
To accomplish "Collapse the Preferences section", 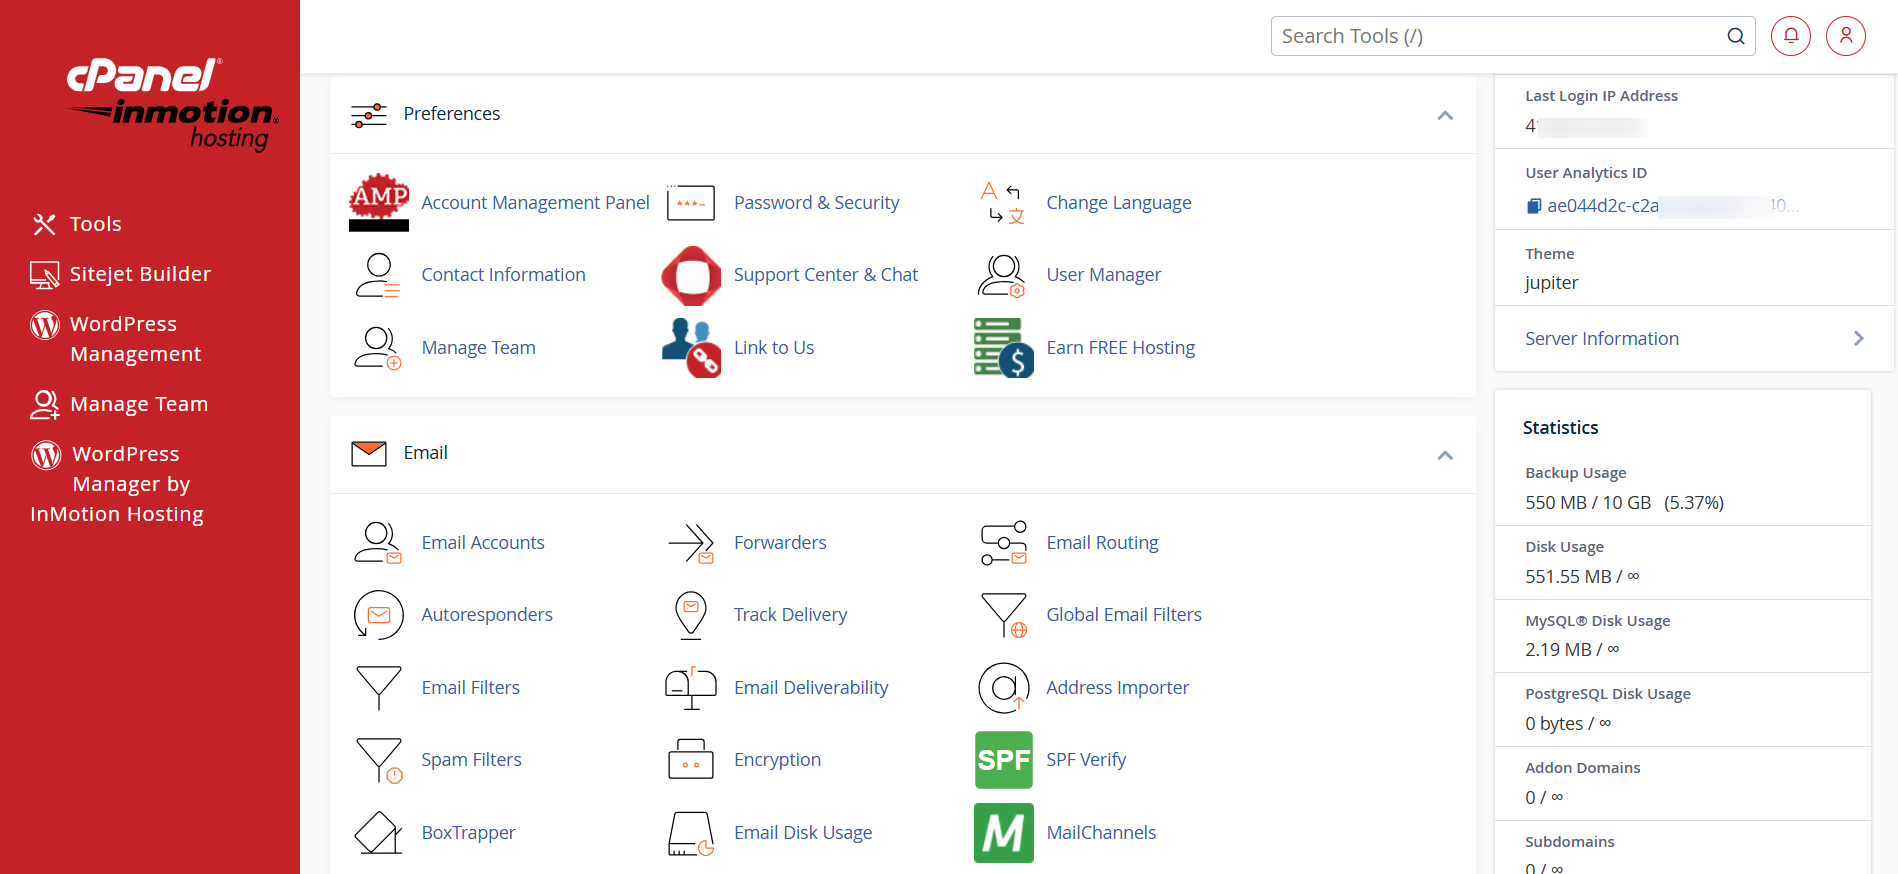I will tap(1445, 116).
